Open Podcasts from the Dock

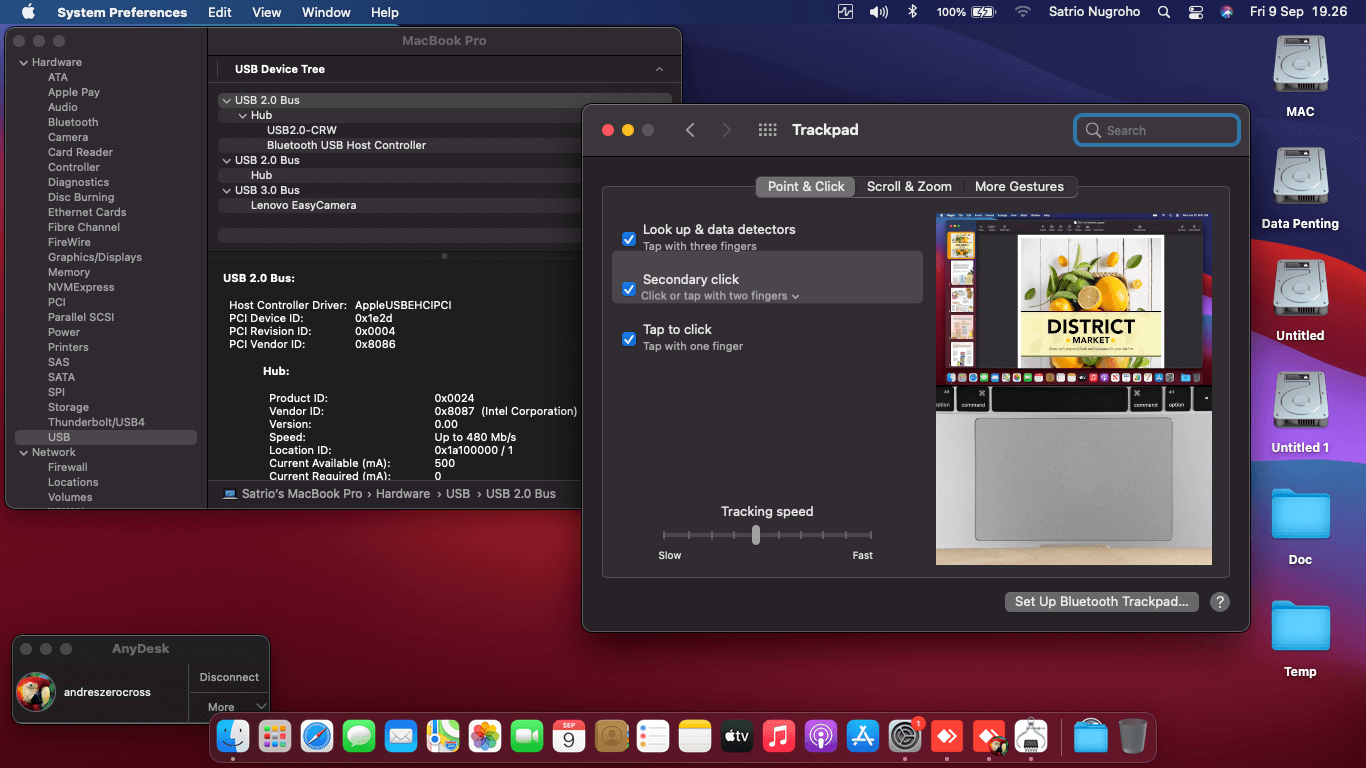click(x=821, y=737)
